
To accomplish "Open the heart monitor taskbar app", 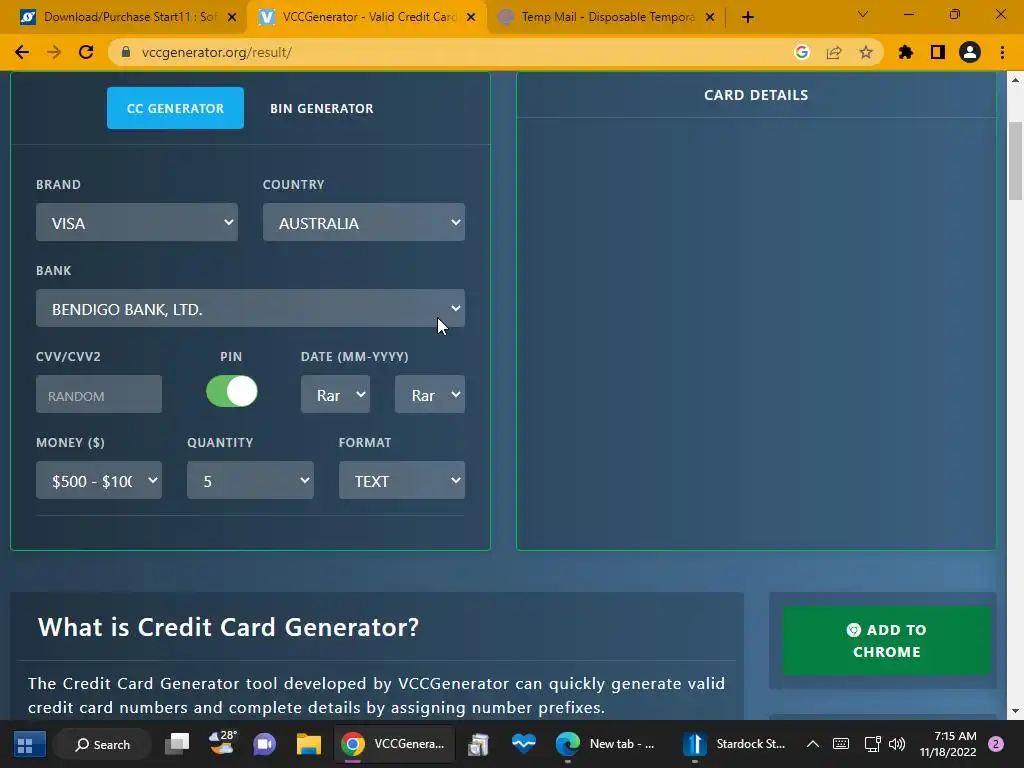I will (524, 744).
